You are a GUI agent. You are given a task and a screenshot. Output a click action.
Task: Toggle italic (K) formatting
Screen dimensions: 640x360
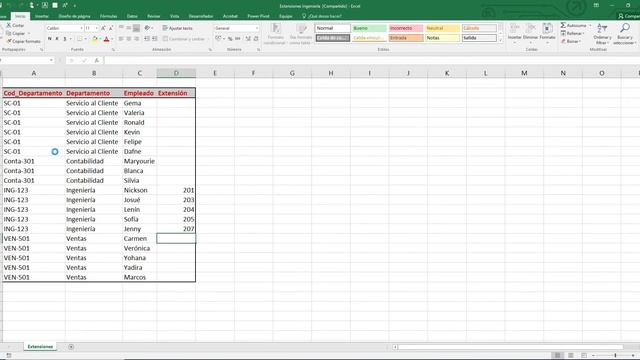tap(57, 39)
